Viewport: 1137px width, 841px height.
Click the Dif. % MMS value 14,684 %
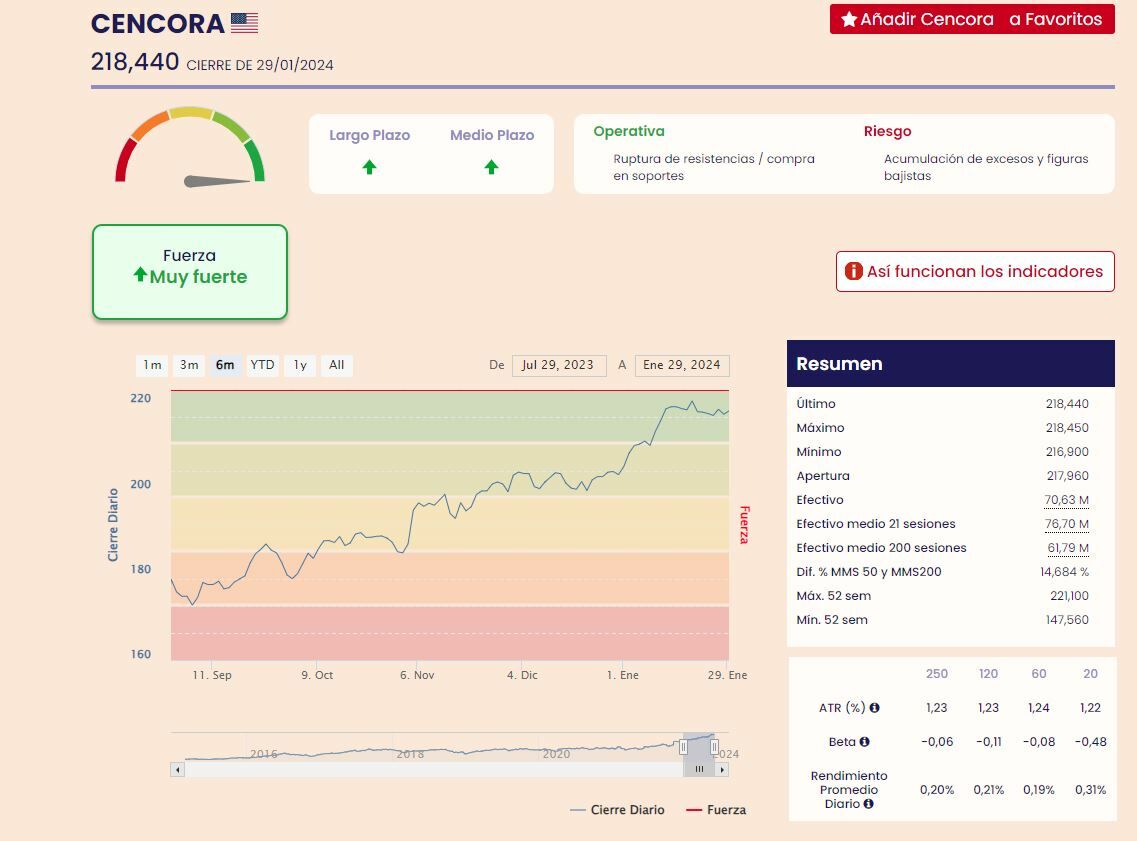tap(1064, 572)
